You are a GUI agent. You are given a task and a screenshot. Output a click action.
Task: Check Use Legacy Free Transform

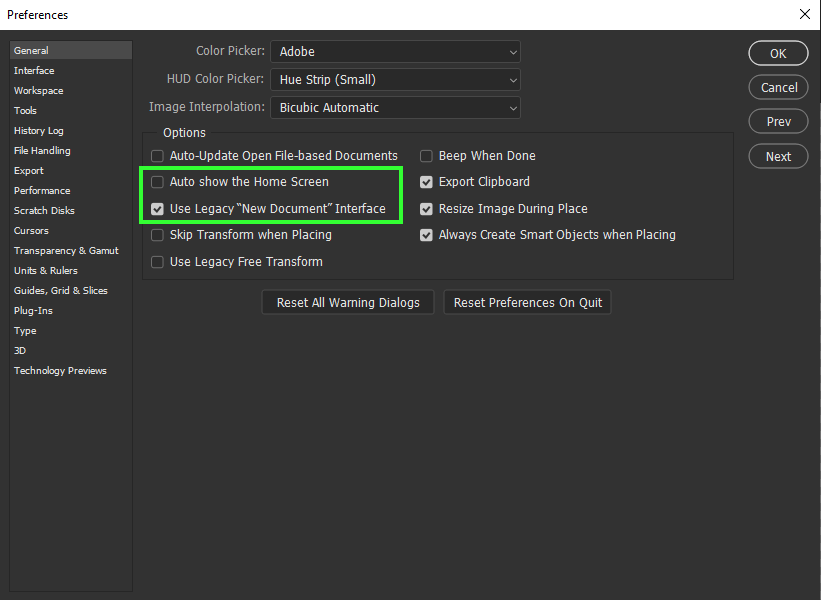click(157, 261)
